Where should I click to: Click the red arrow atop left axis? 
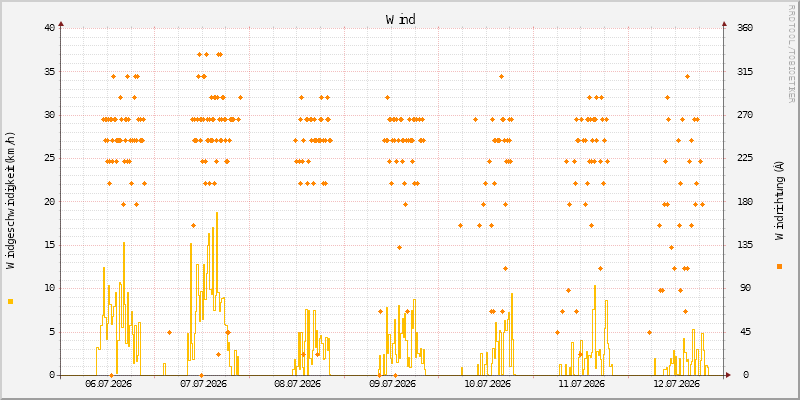click(x=61, y=23)
